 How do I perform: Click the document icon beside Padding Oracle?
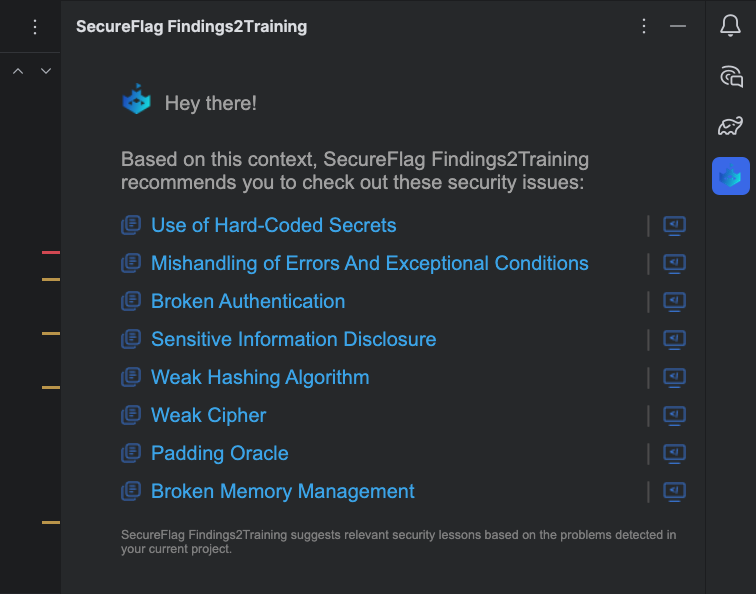click(131, 454)
